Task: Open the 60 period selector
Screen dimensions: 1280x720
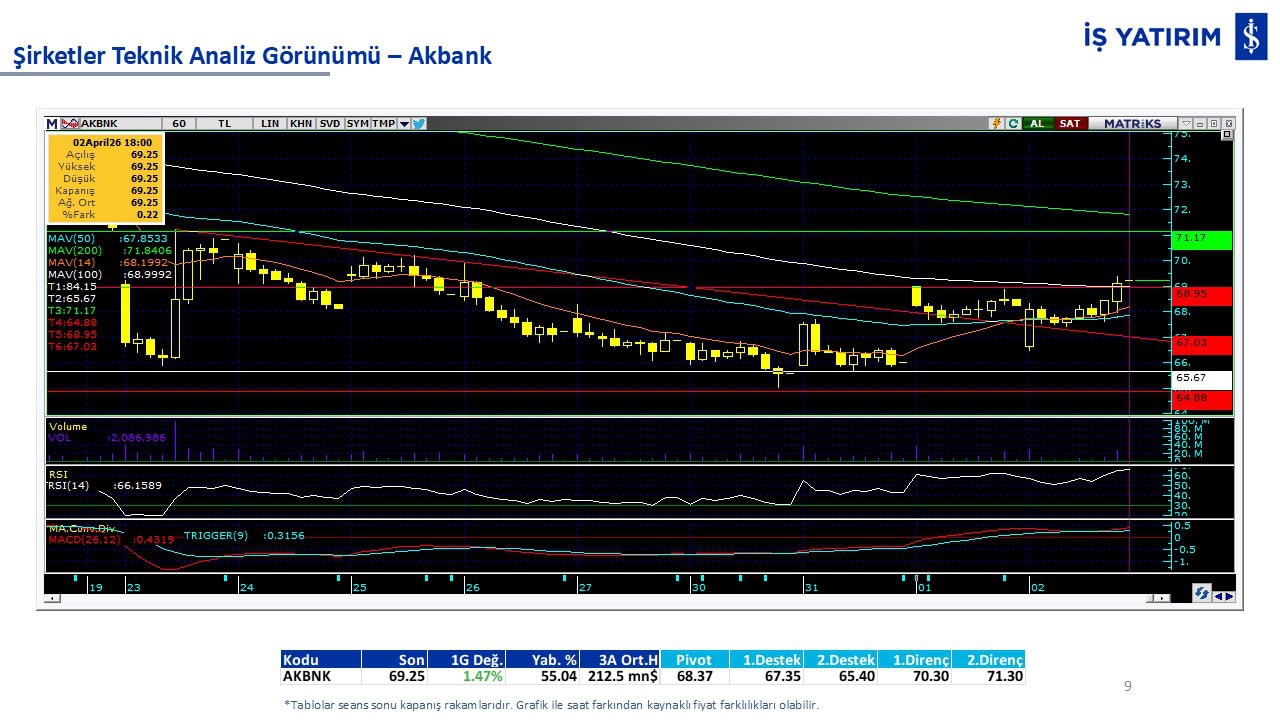Action: [180, 124]
